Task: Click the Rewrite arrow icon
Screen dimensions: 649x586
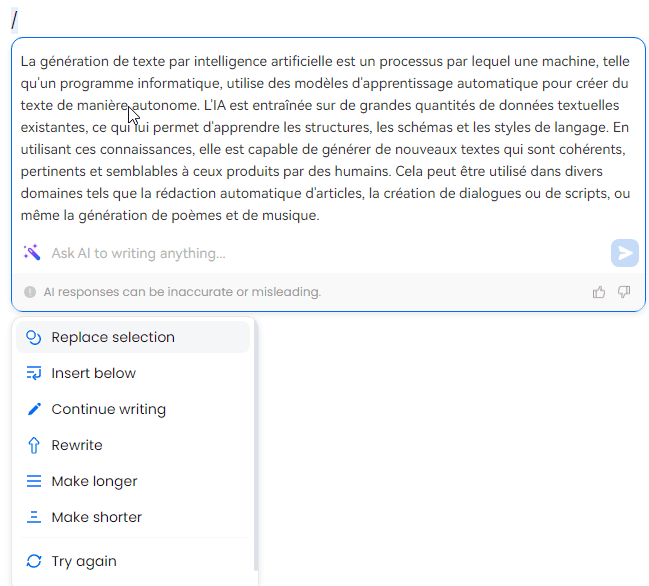Action: [x=34, y=445]
